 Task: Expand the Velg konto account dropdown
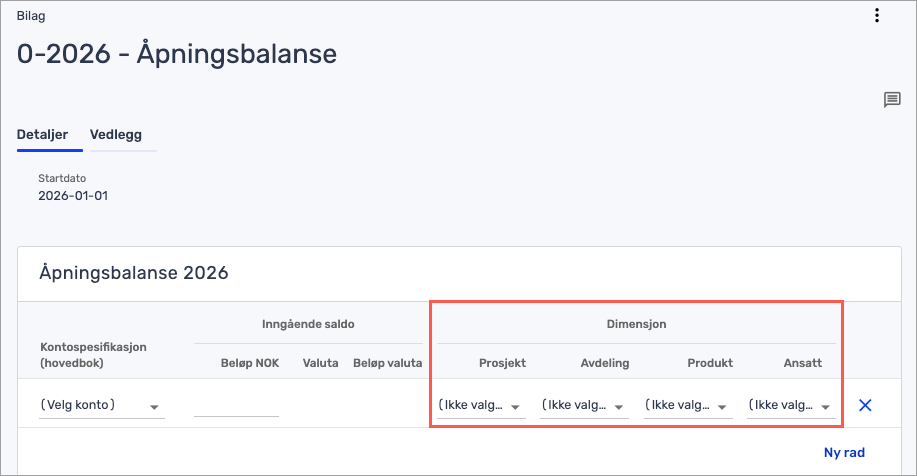100,406
